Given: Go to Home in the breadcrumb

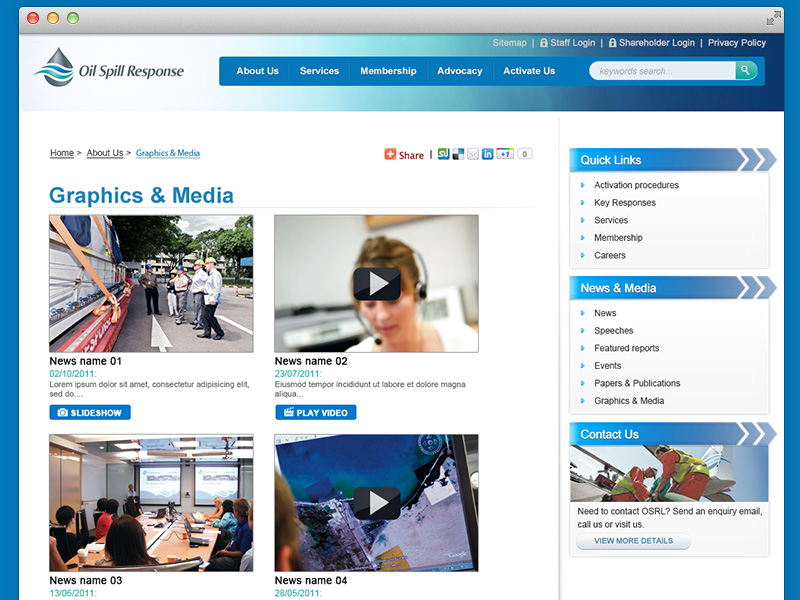Looking at the screenshot, I should (62, 153).
